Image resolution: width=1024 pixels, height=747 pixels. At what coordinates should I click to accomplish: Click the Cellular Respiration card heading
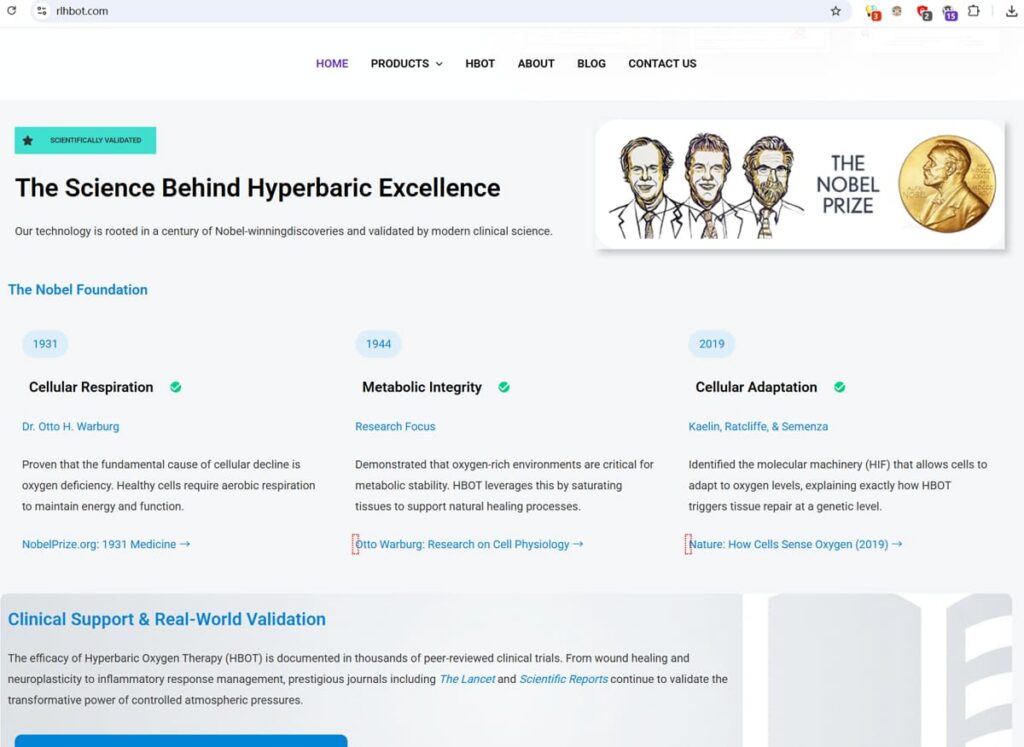point(91,387)
